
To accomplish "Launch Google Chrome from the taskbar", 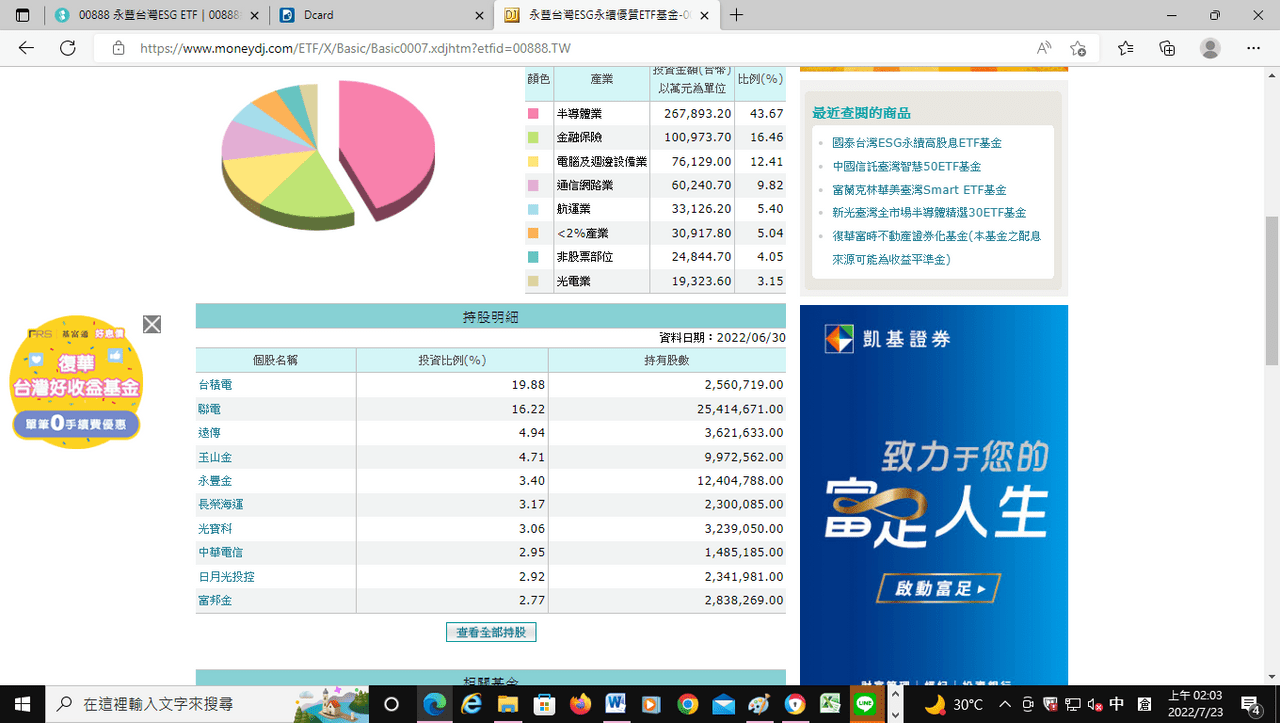I will [x=687, y=704].
